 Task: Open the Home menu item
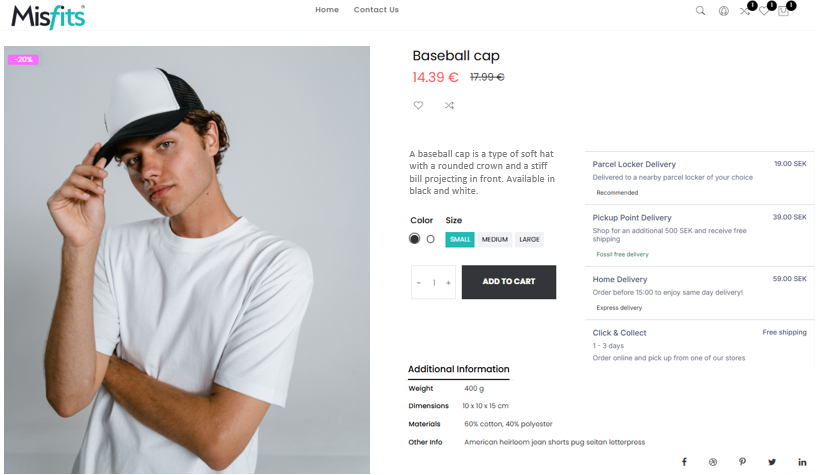point(327,10)
